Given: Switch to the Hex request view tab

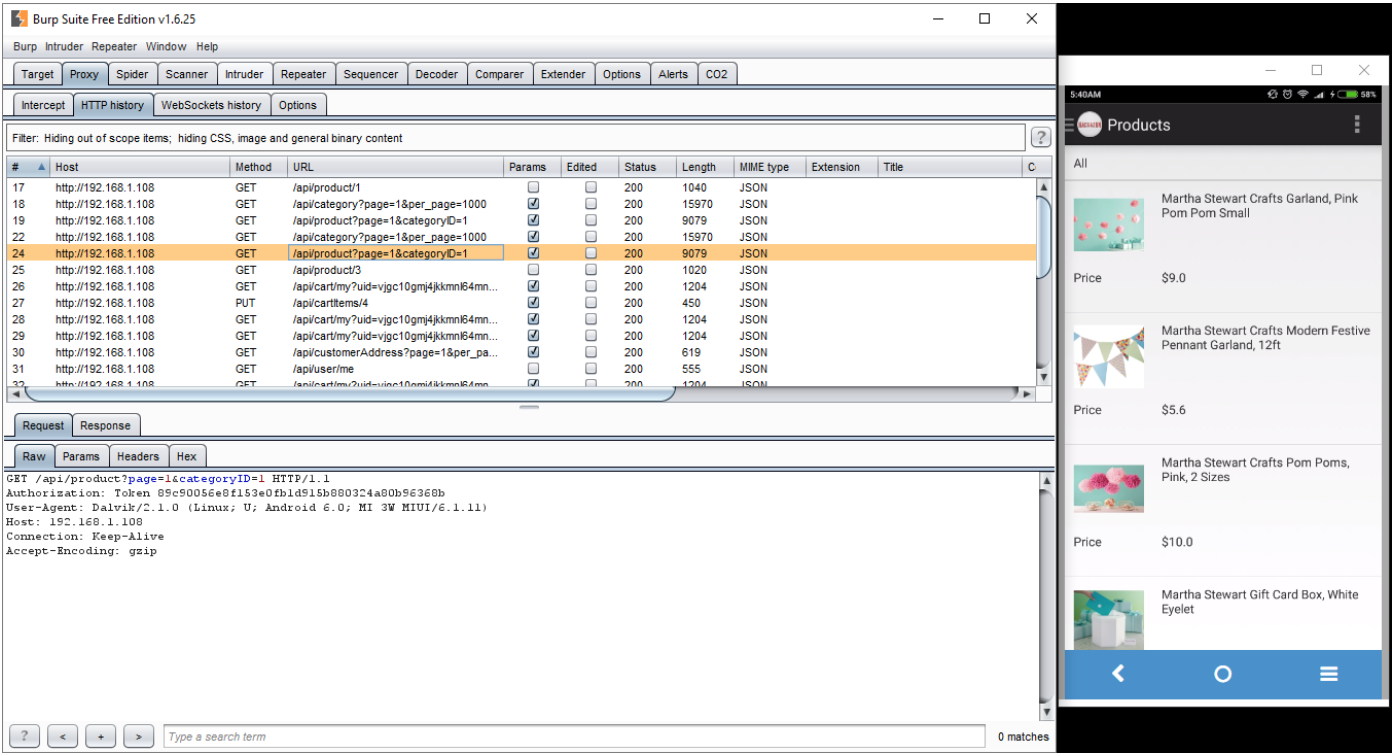Looking at the screenshot, I should 187,456.
